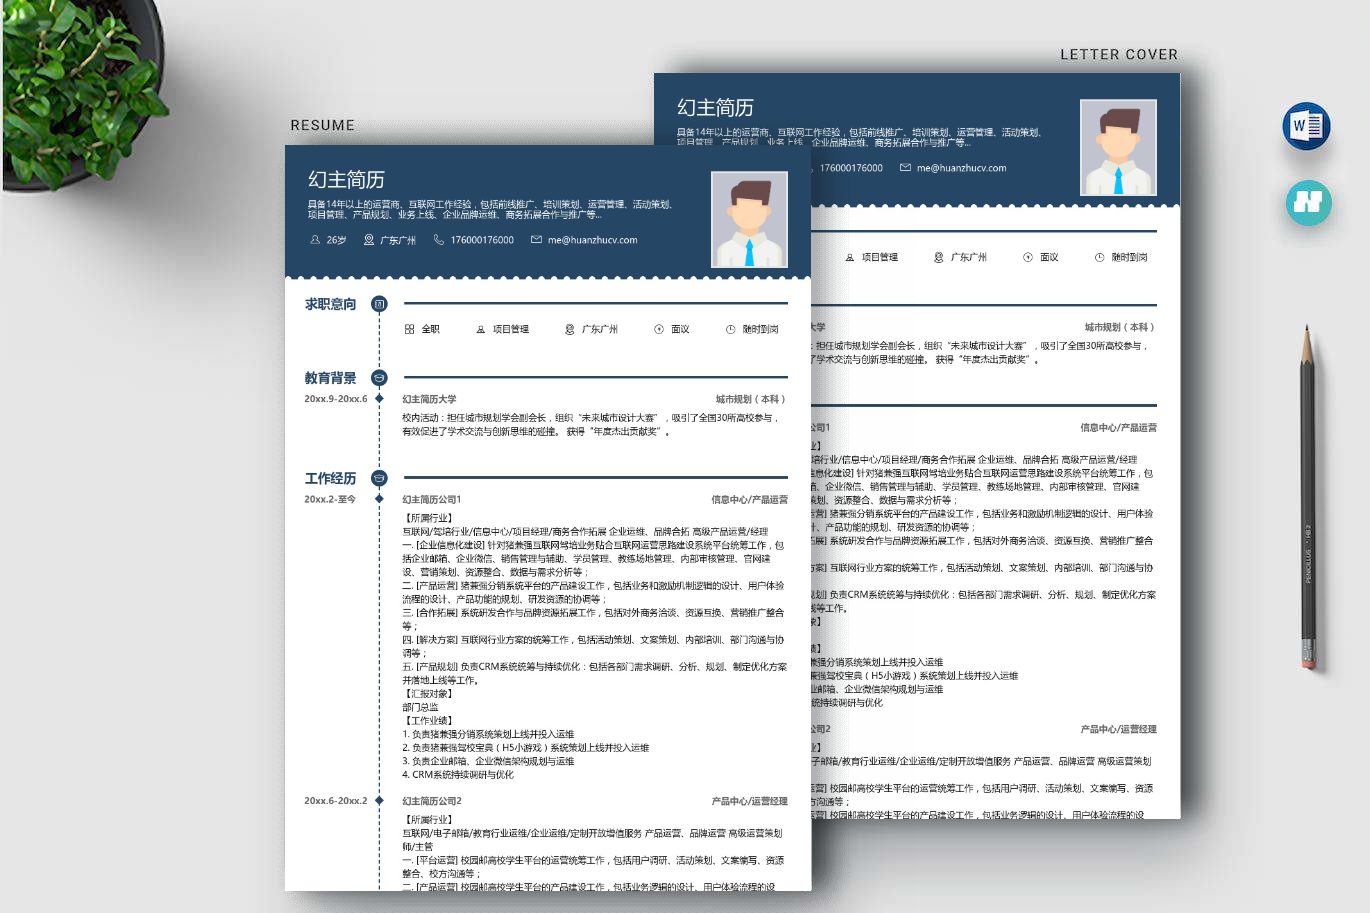Click the Word document format icon
The image size is (1370, 913).
1306,126
